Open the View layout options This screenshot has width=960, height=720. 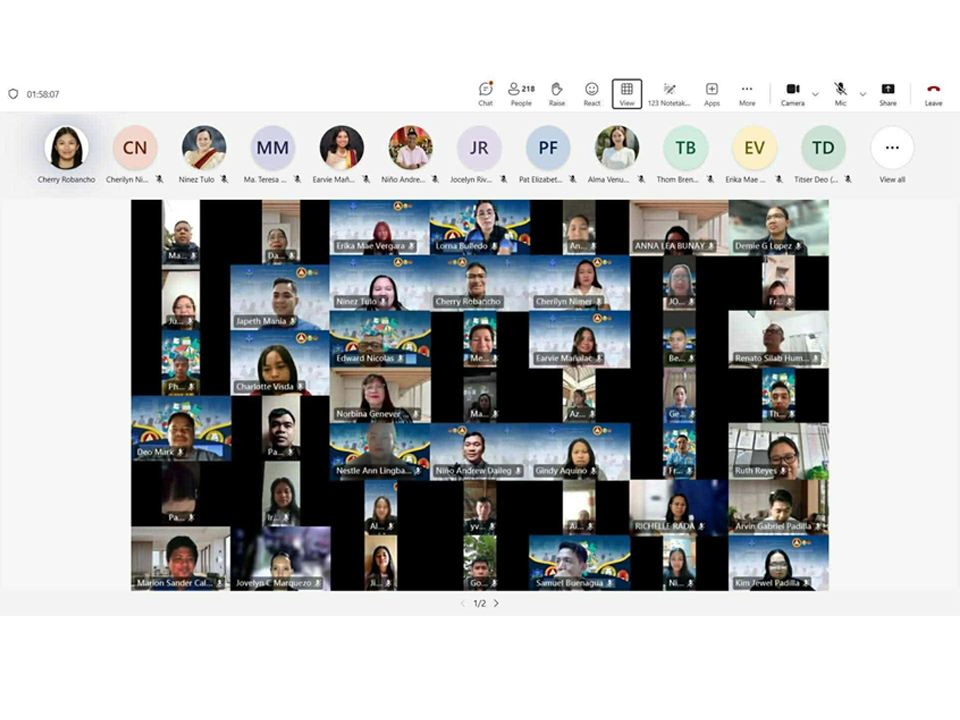[x=627, y=93]
